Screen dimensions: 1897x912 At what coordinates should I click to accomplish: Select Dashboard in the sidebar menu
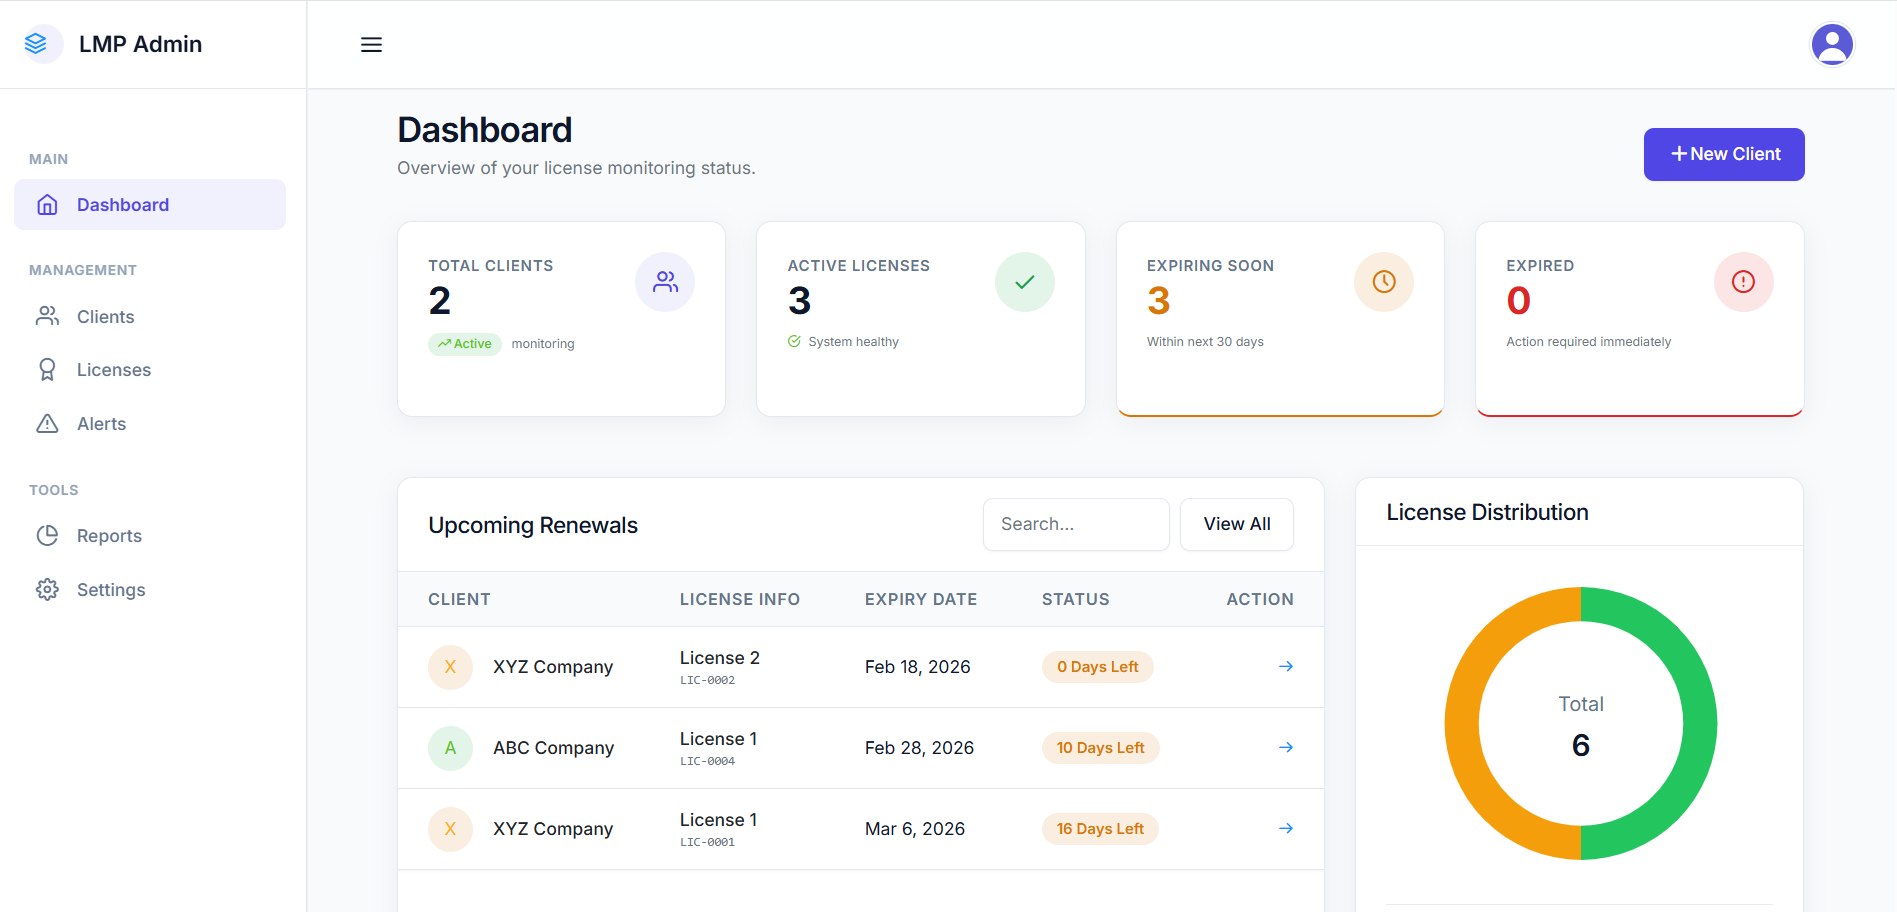point(122,204)
